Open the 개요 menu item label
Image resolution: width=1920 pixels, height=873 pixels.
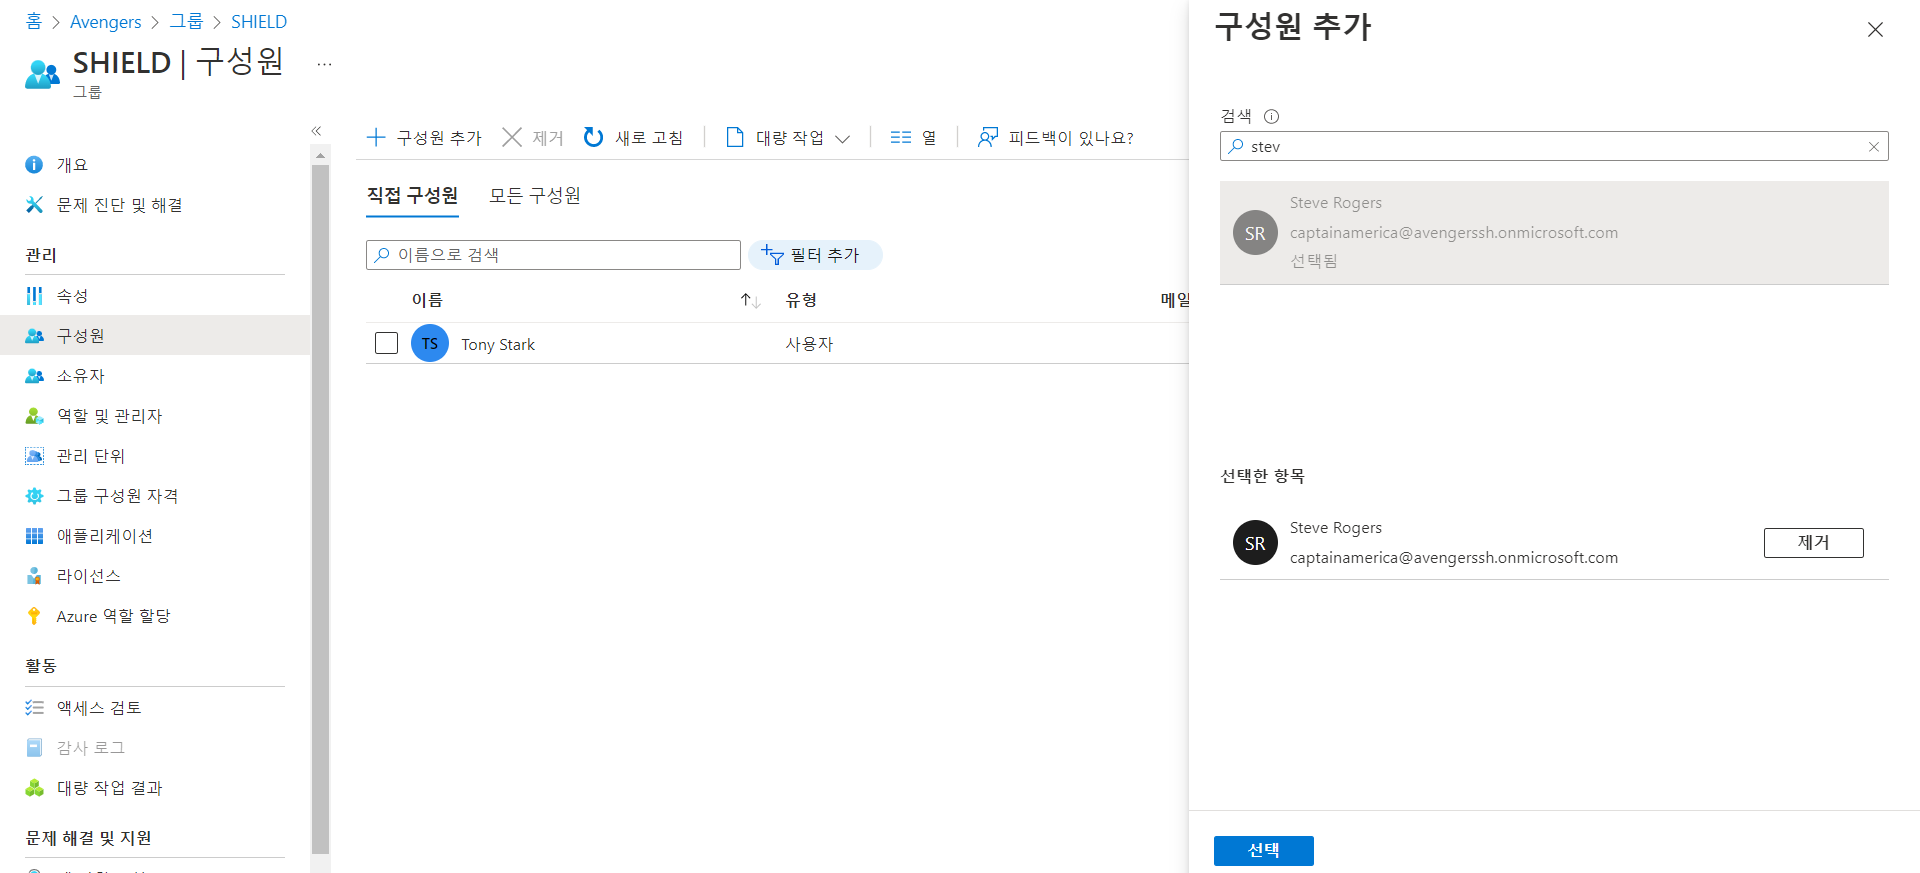pos(73,165)
